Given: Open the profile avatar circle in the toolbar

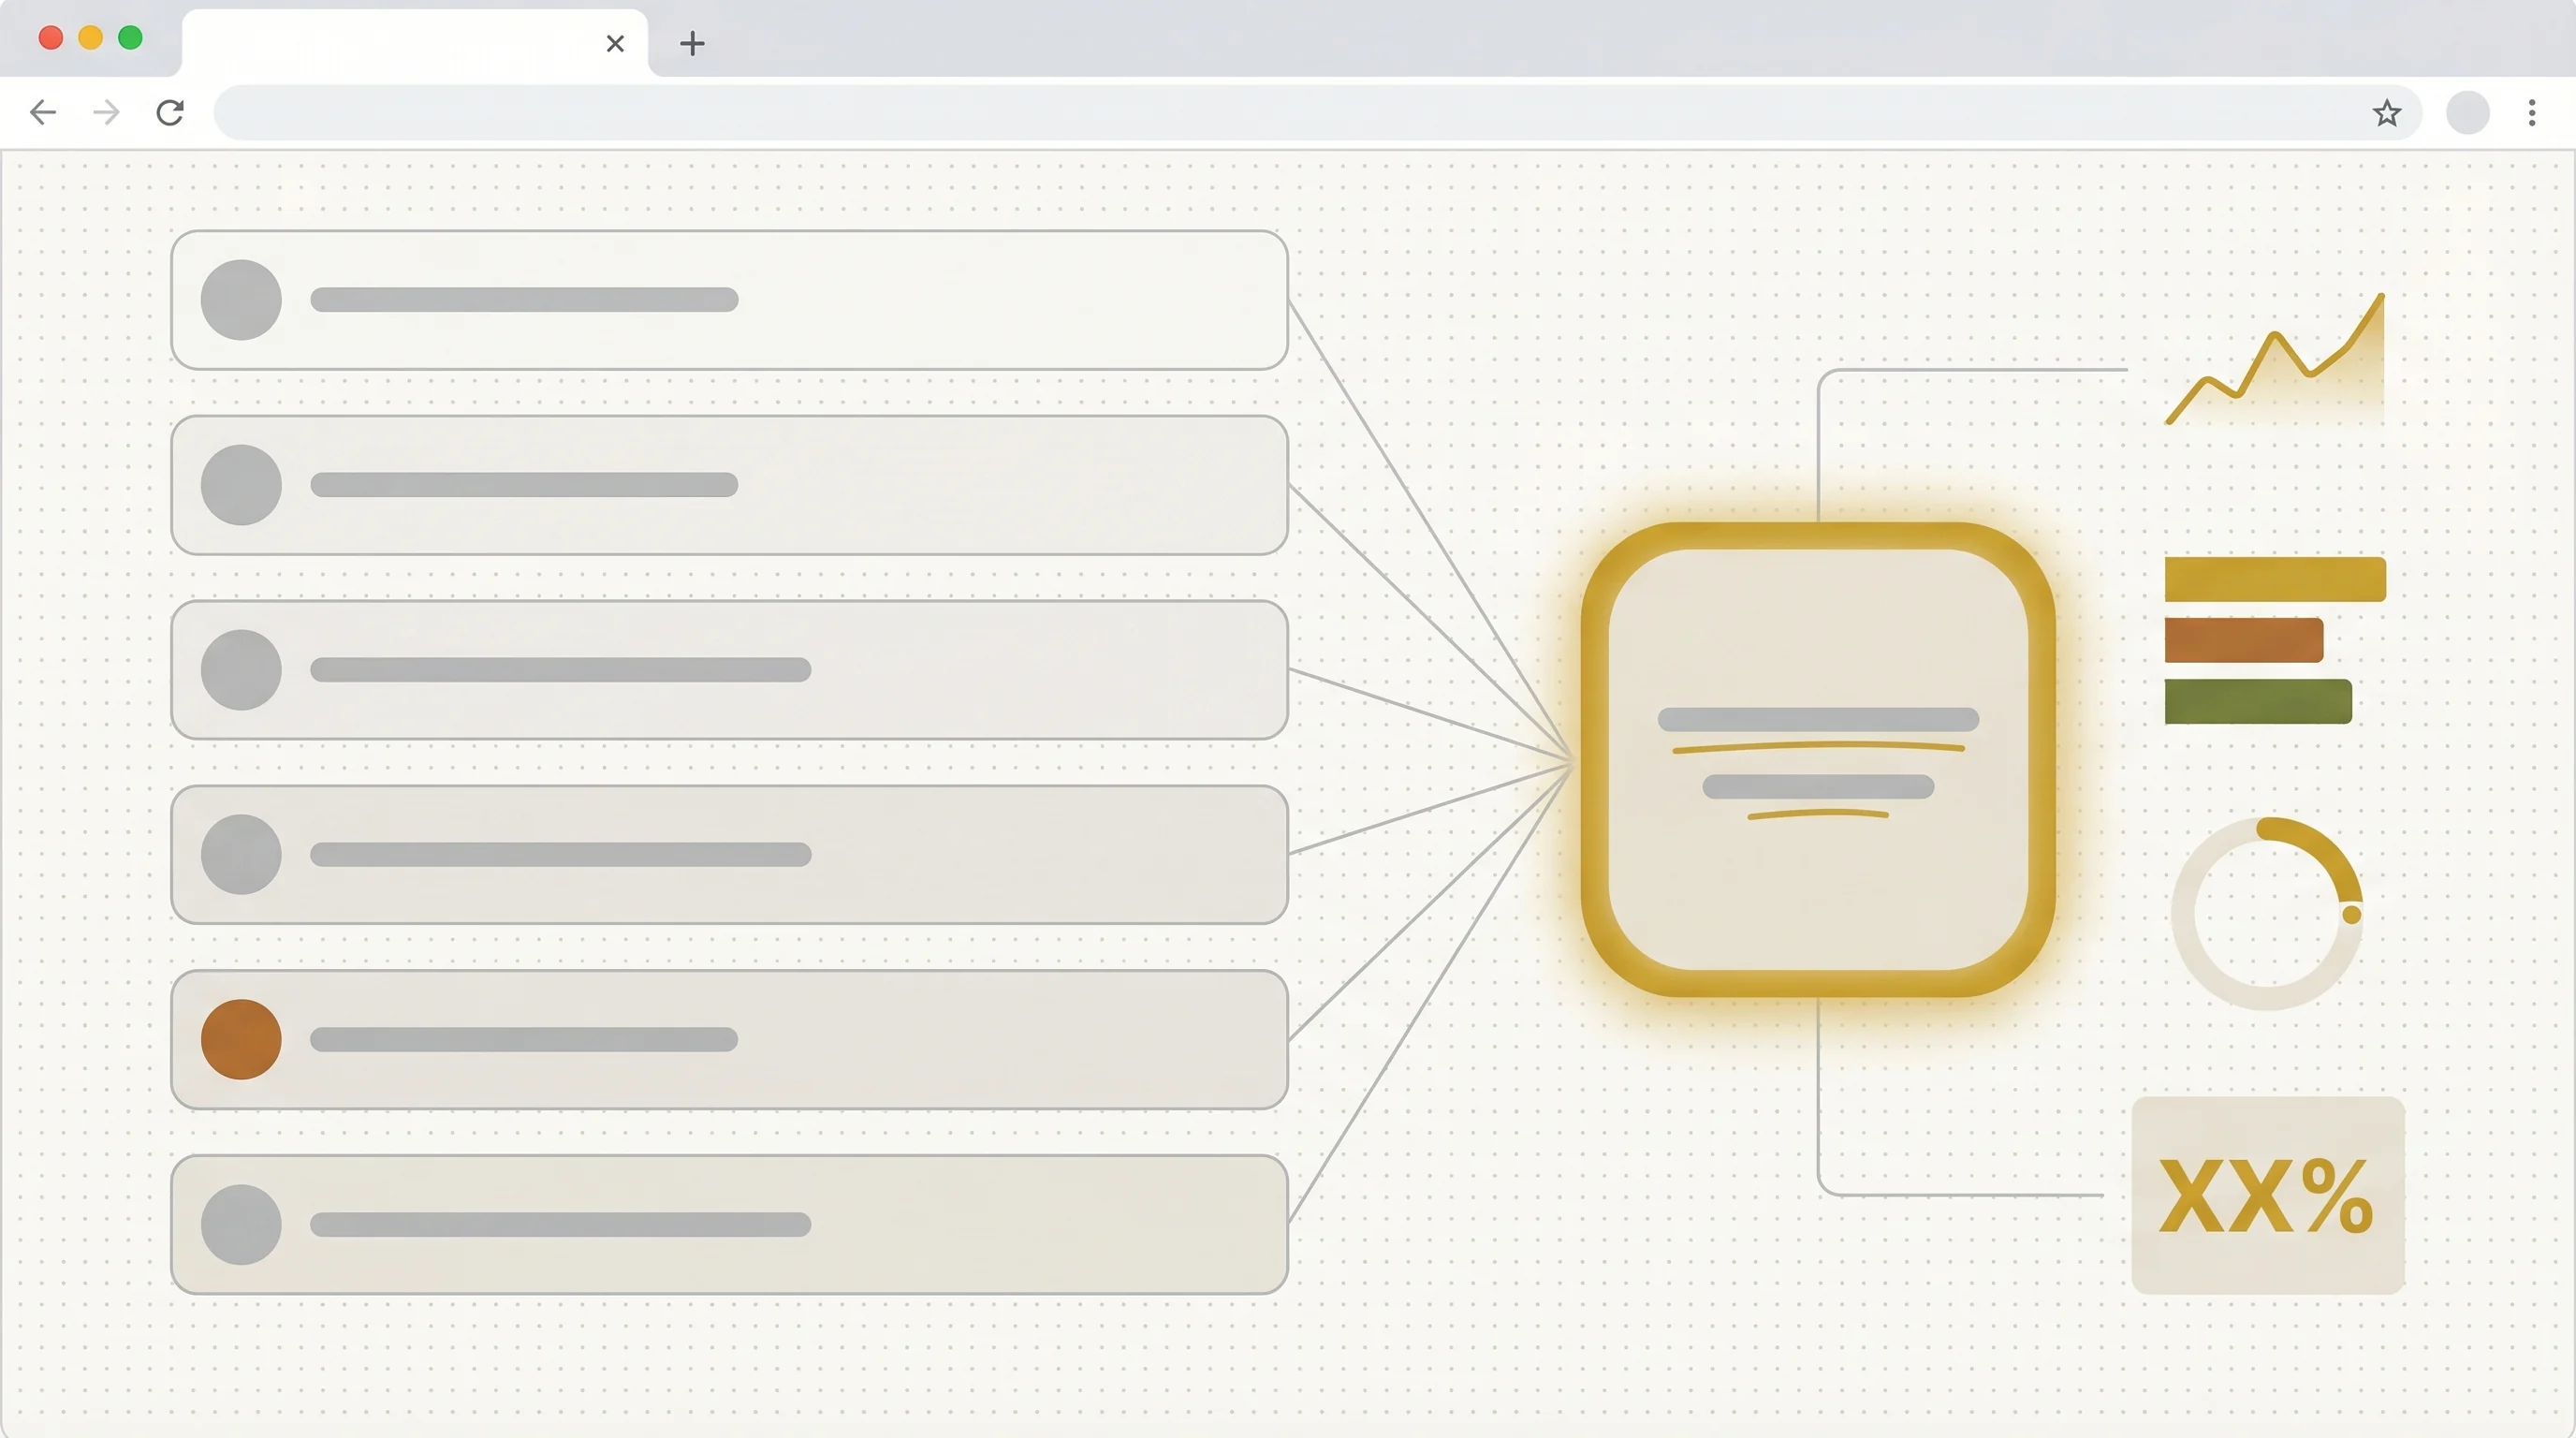Looking at the screenshot, I should (2467, 113).
